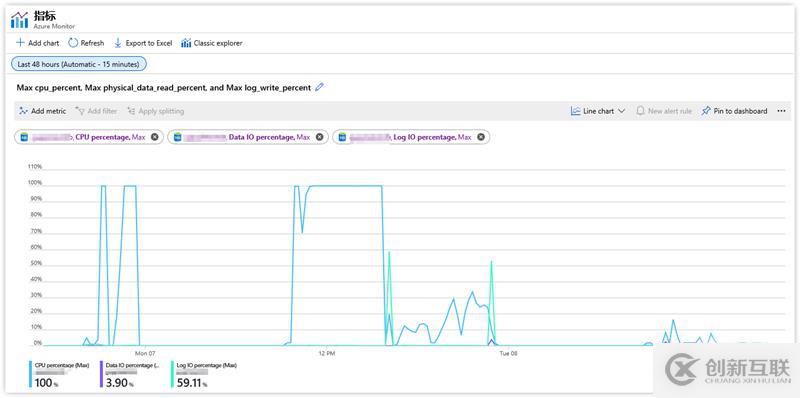Click the Apply splitting button
The height and width of the screenshot is (398, 800).
[155, 111]
